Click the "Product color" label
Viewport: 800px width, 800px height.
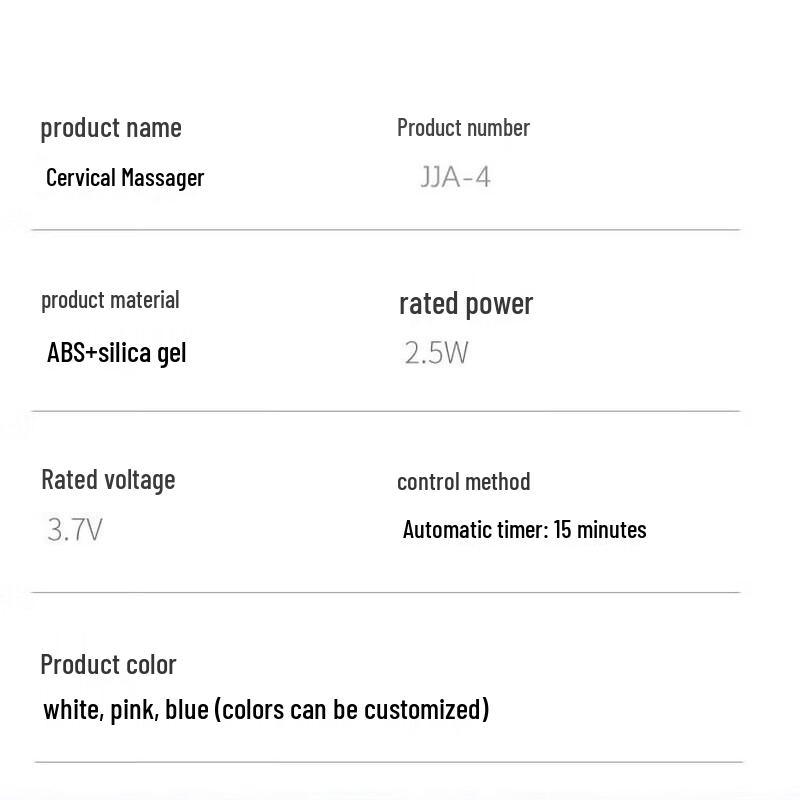click(108, 665)
